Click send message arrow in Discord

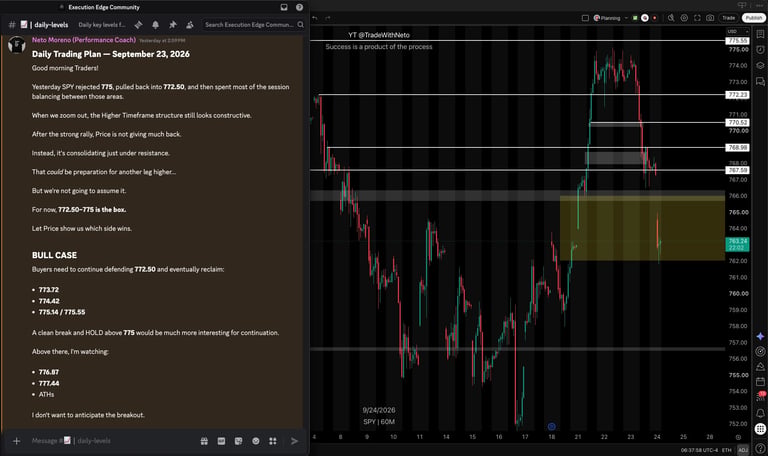(x=294, y=441)
